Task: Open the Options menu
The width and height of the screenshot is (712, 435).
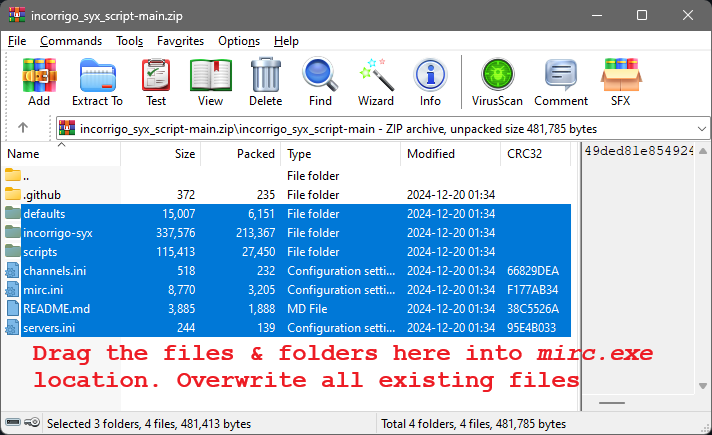Action: tap(239, 41)
